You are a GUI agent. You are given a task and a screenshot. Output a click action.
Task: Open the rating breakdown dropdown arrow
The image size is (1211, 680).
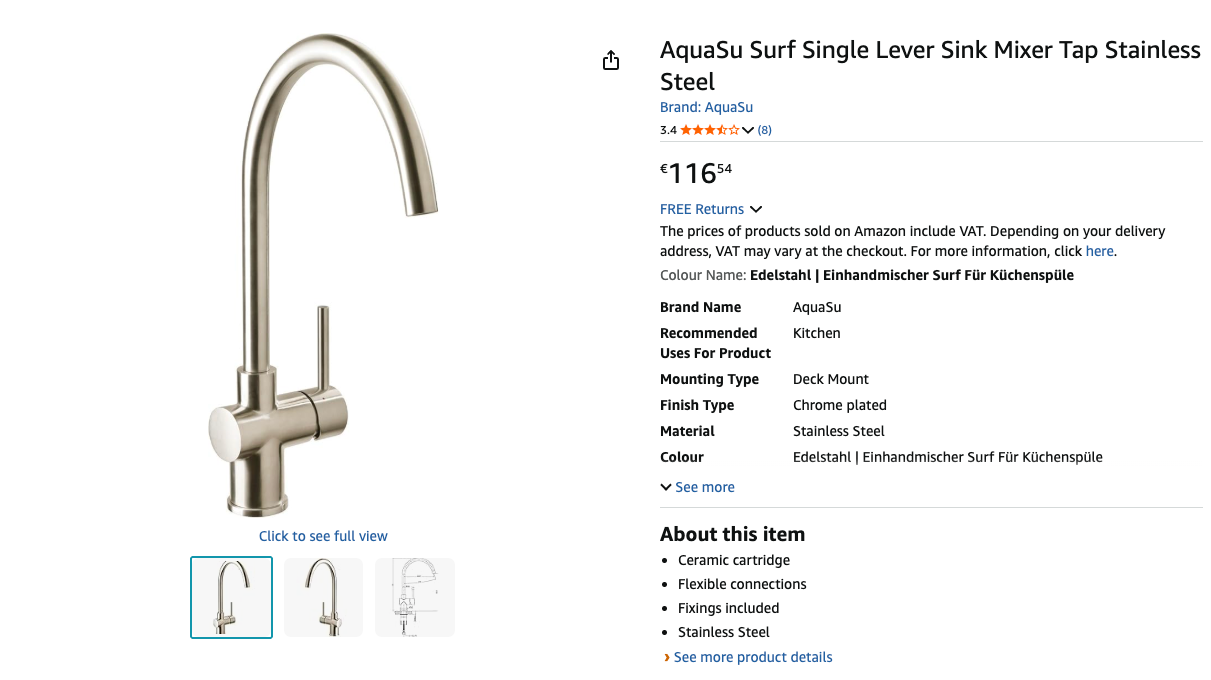click(x=748, y=130)
